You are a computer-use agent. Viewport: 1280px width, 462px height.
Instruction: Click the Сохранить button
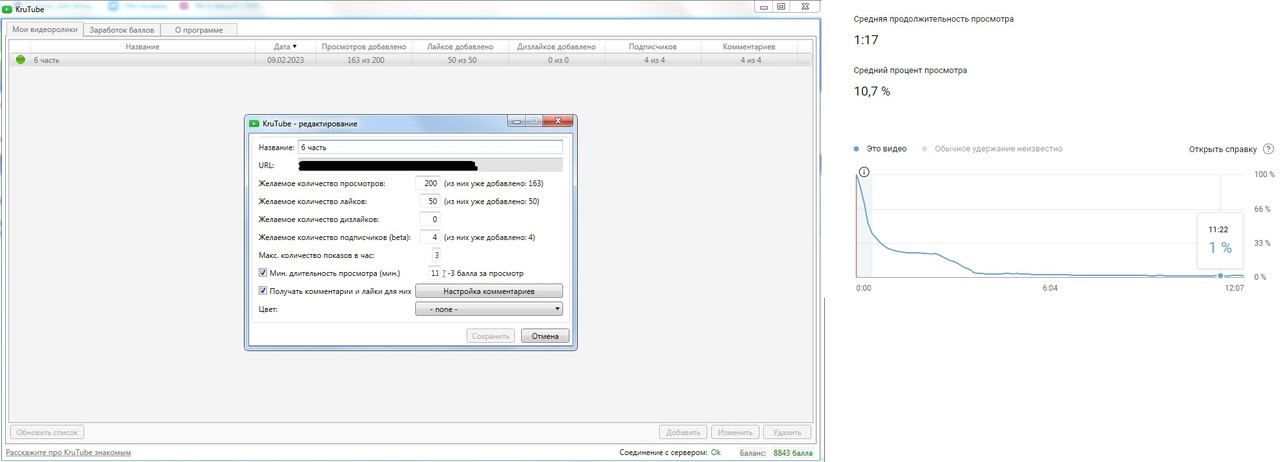click(x=491, y=336)
